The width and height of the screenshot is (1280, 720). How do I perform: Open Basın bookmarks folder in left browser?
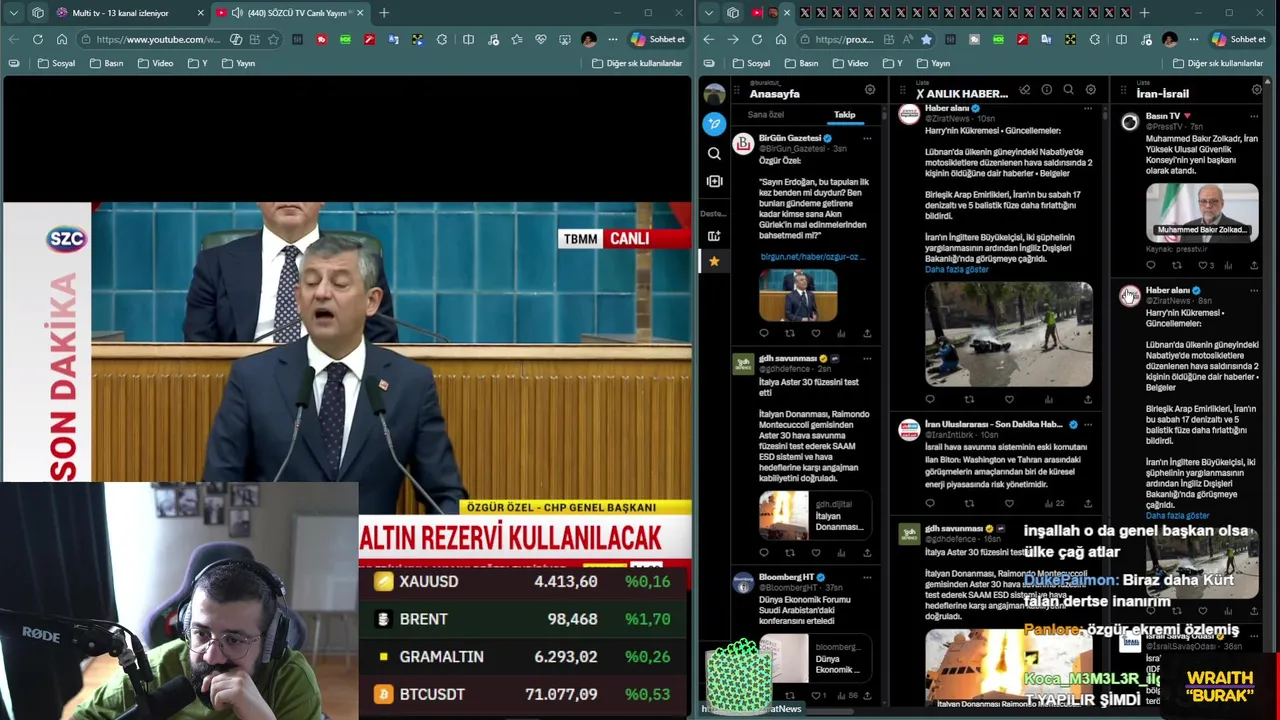[106, 63]
